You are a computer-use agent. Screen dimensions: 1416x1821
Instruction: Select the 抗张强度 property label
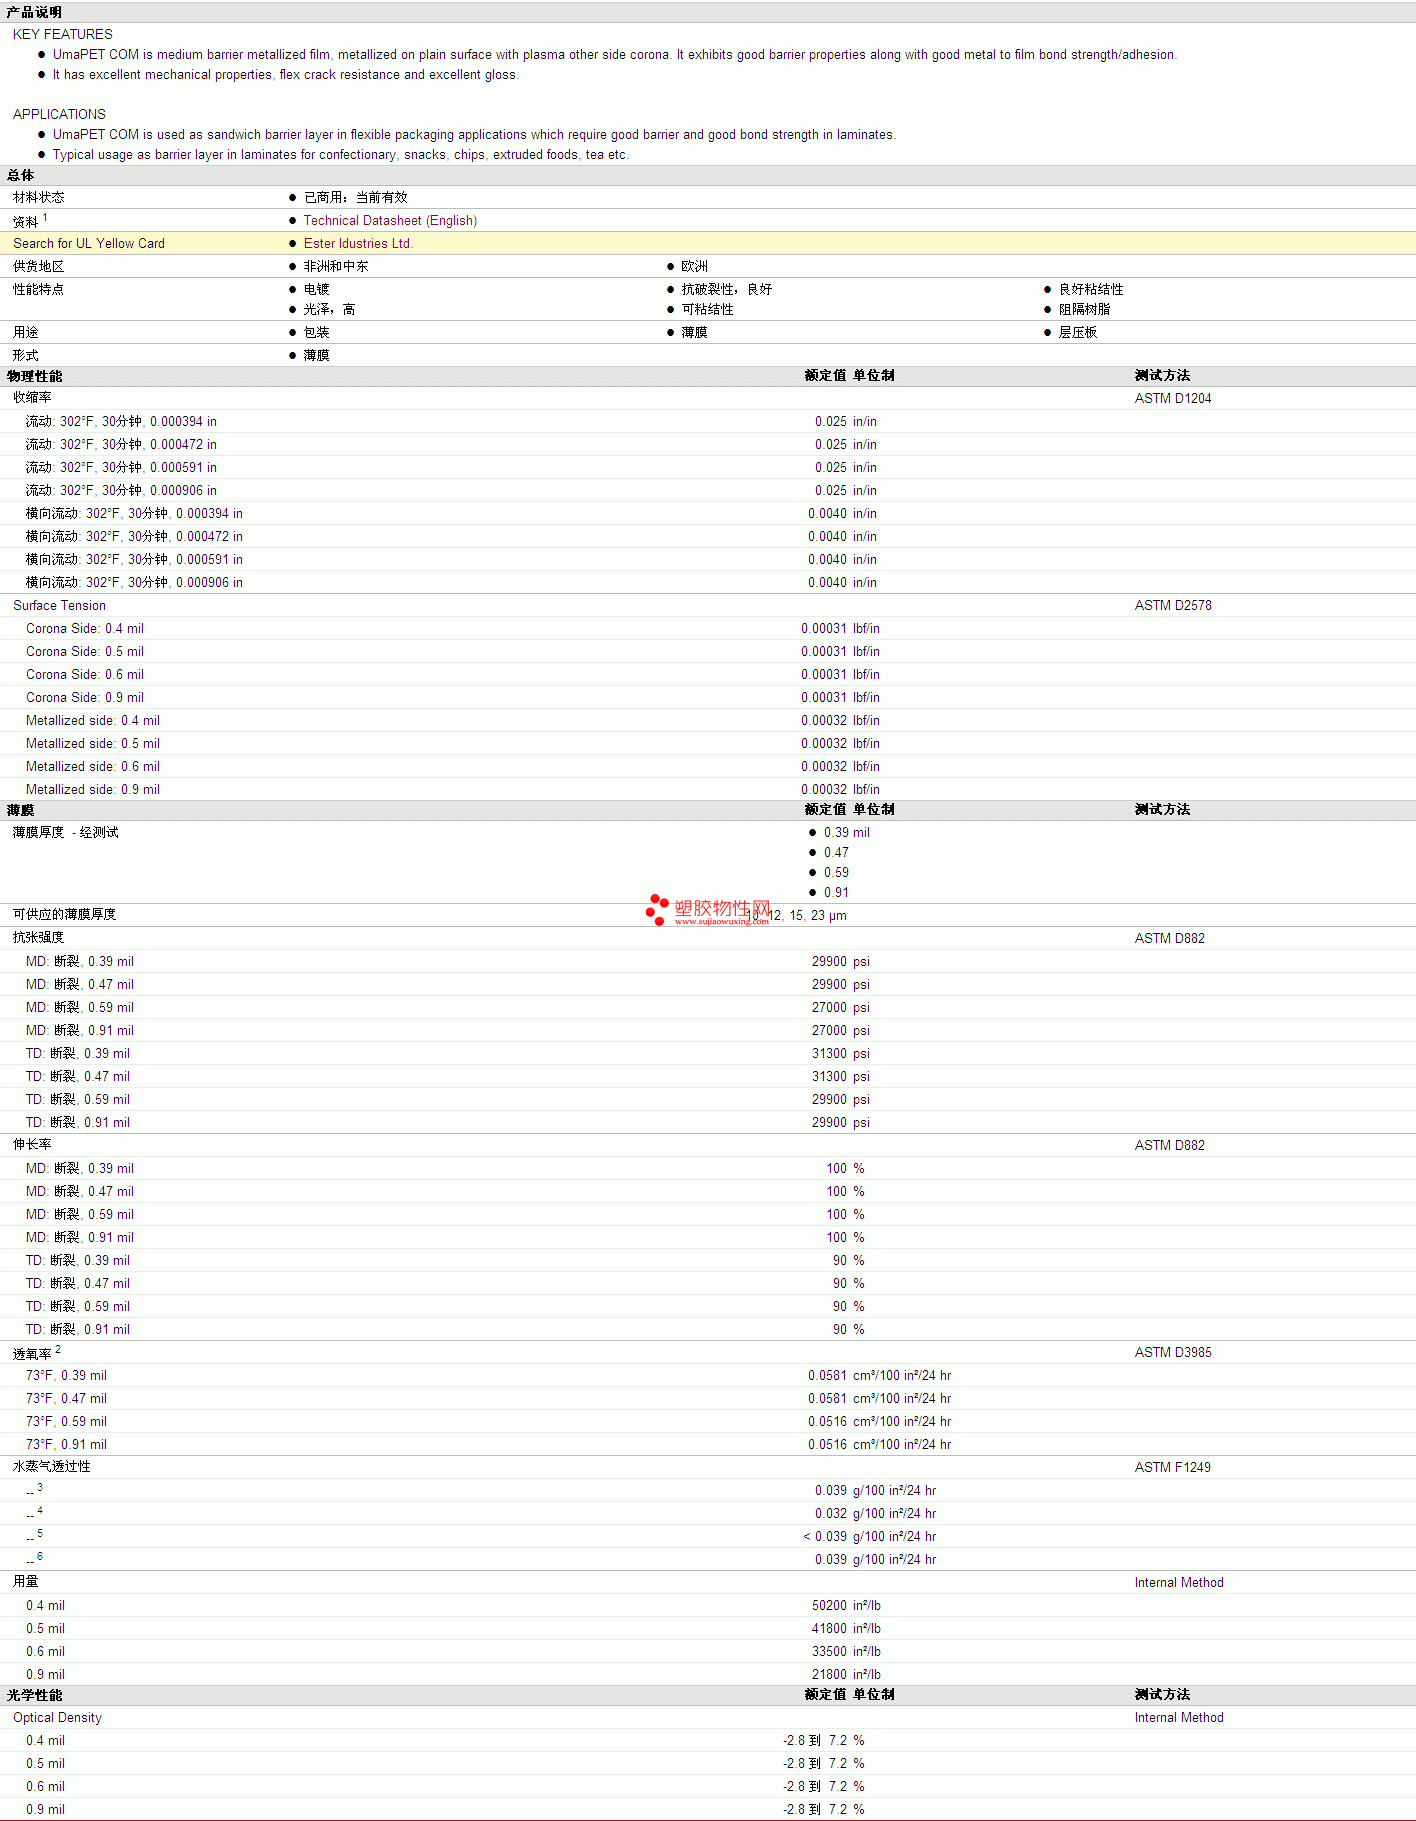[38, 937]
